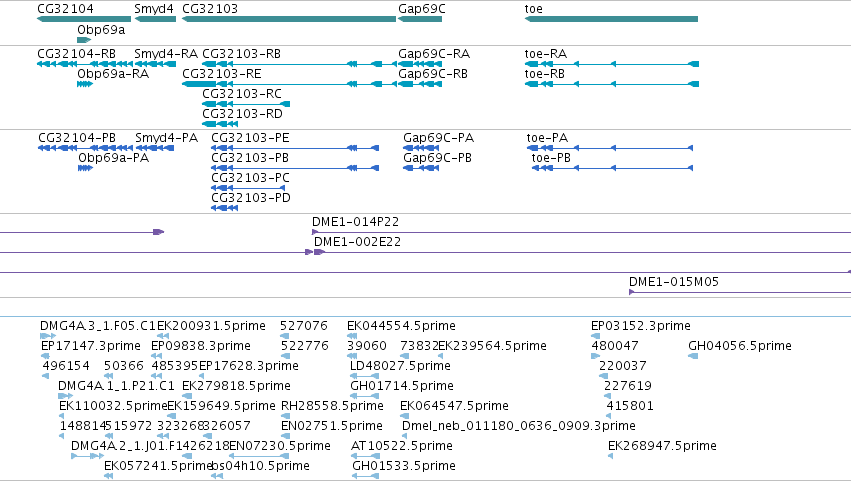
Task: Select the EP17147.3prime label
Action: point(91,346)
